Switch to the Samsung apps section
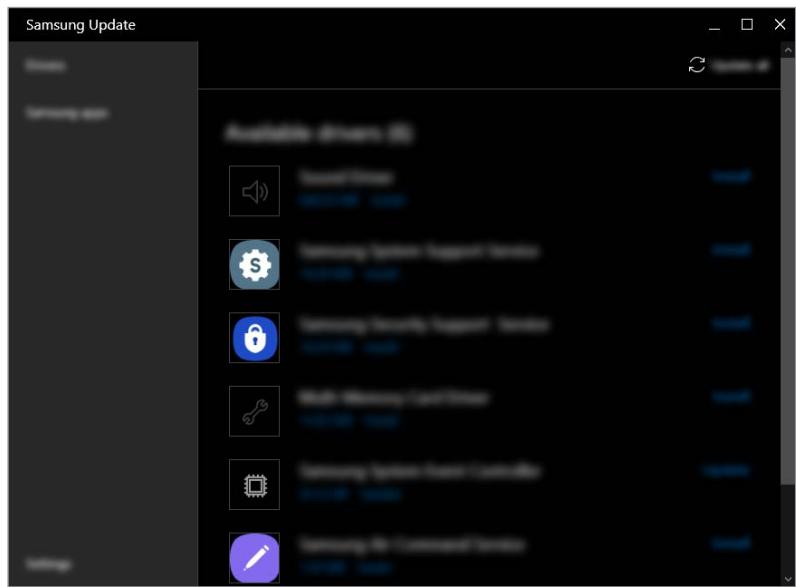This screenshot has height=587, width=796. 67,112
